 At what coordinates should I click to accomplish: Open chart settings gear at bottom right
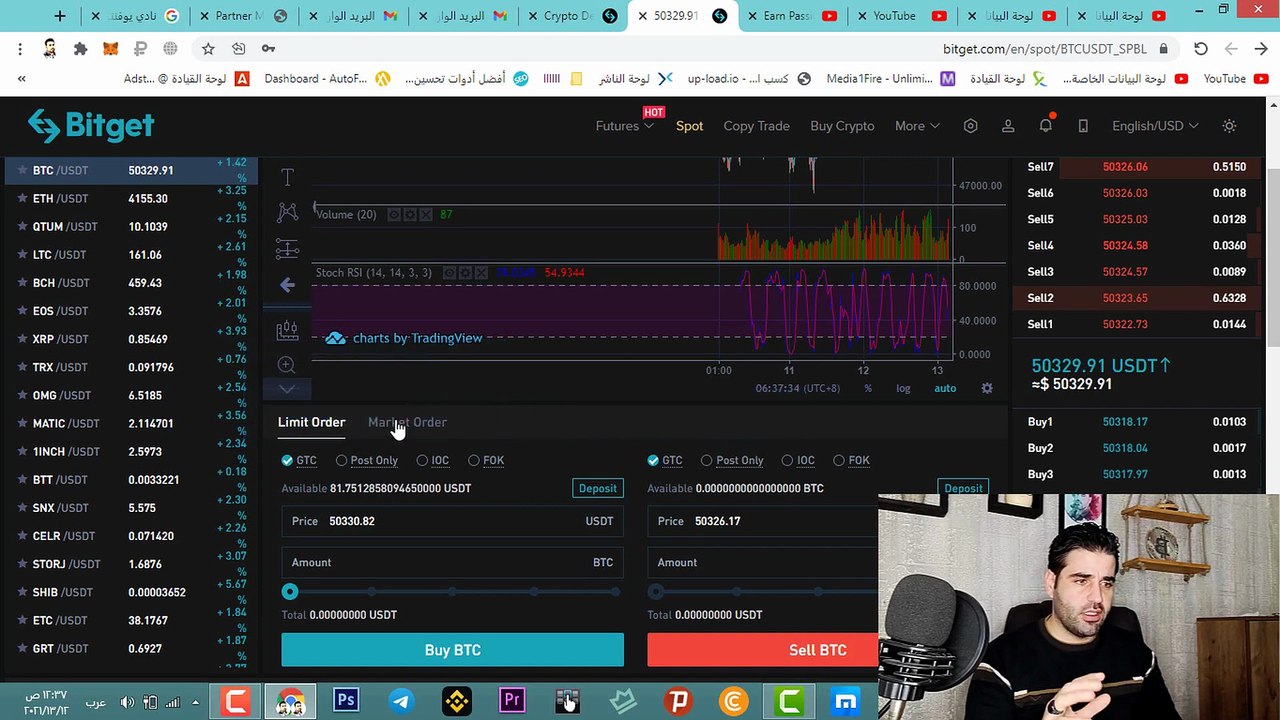[987, 388]
